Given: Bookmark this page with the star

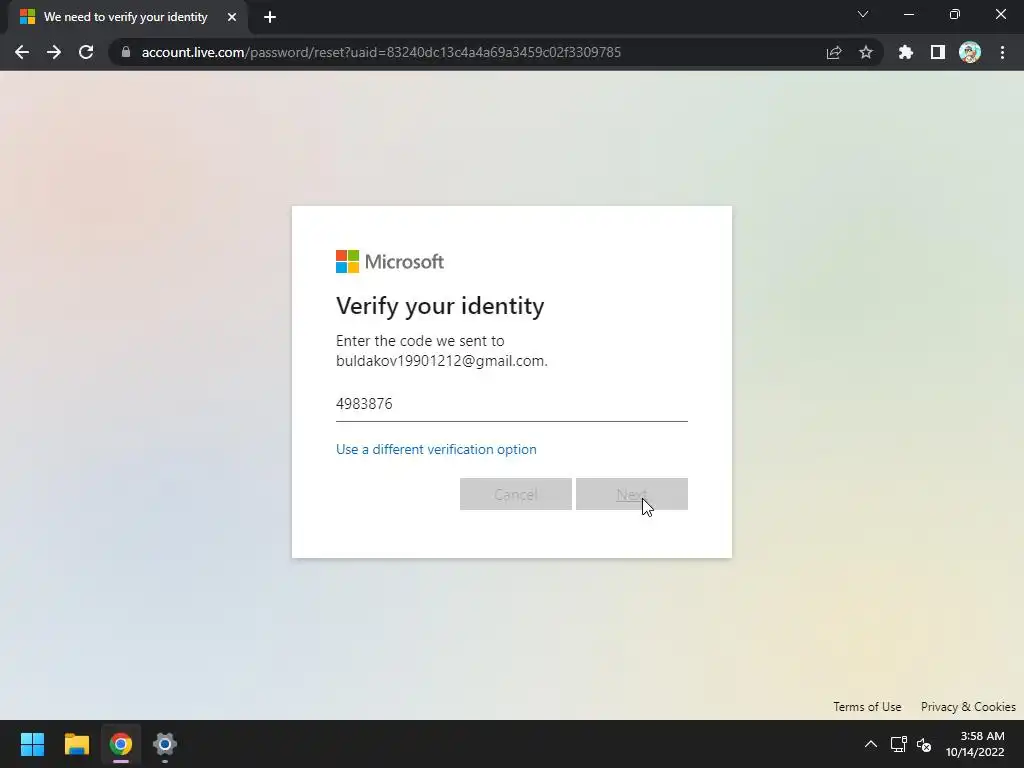Looking at the screenshot, I should pyautogui.click(x=866, y=52).
